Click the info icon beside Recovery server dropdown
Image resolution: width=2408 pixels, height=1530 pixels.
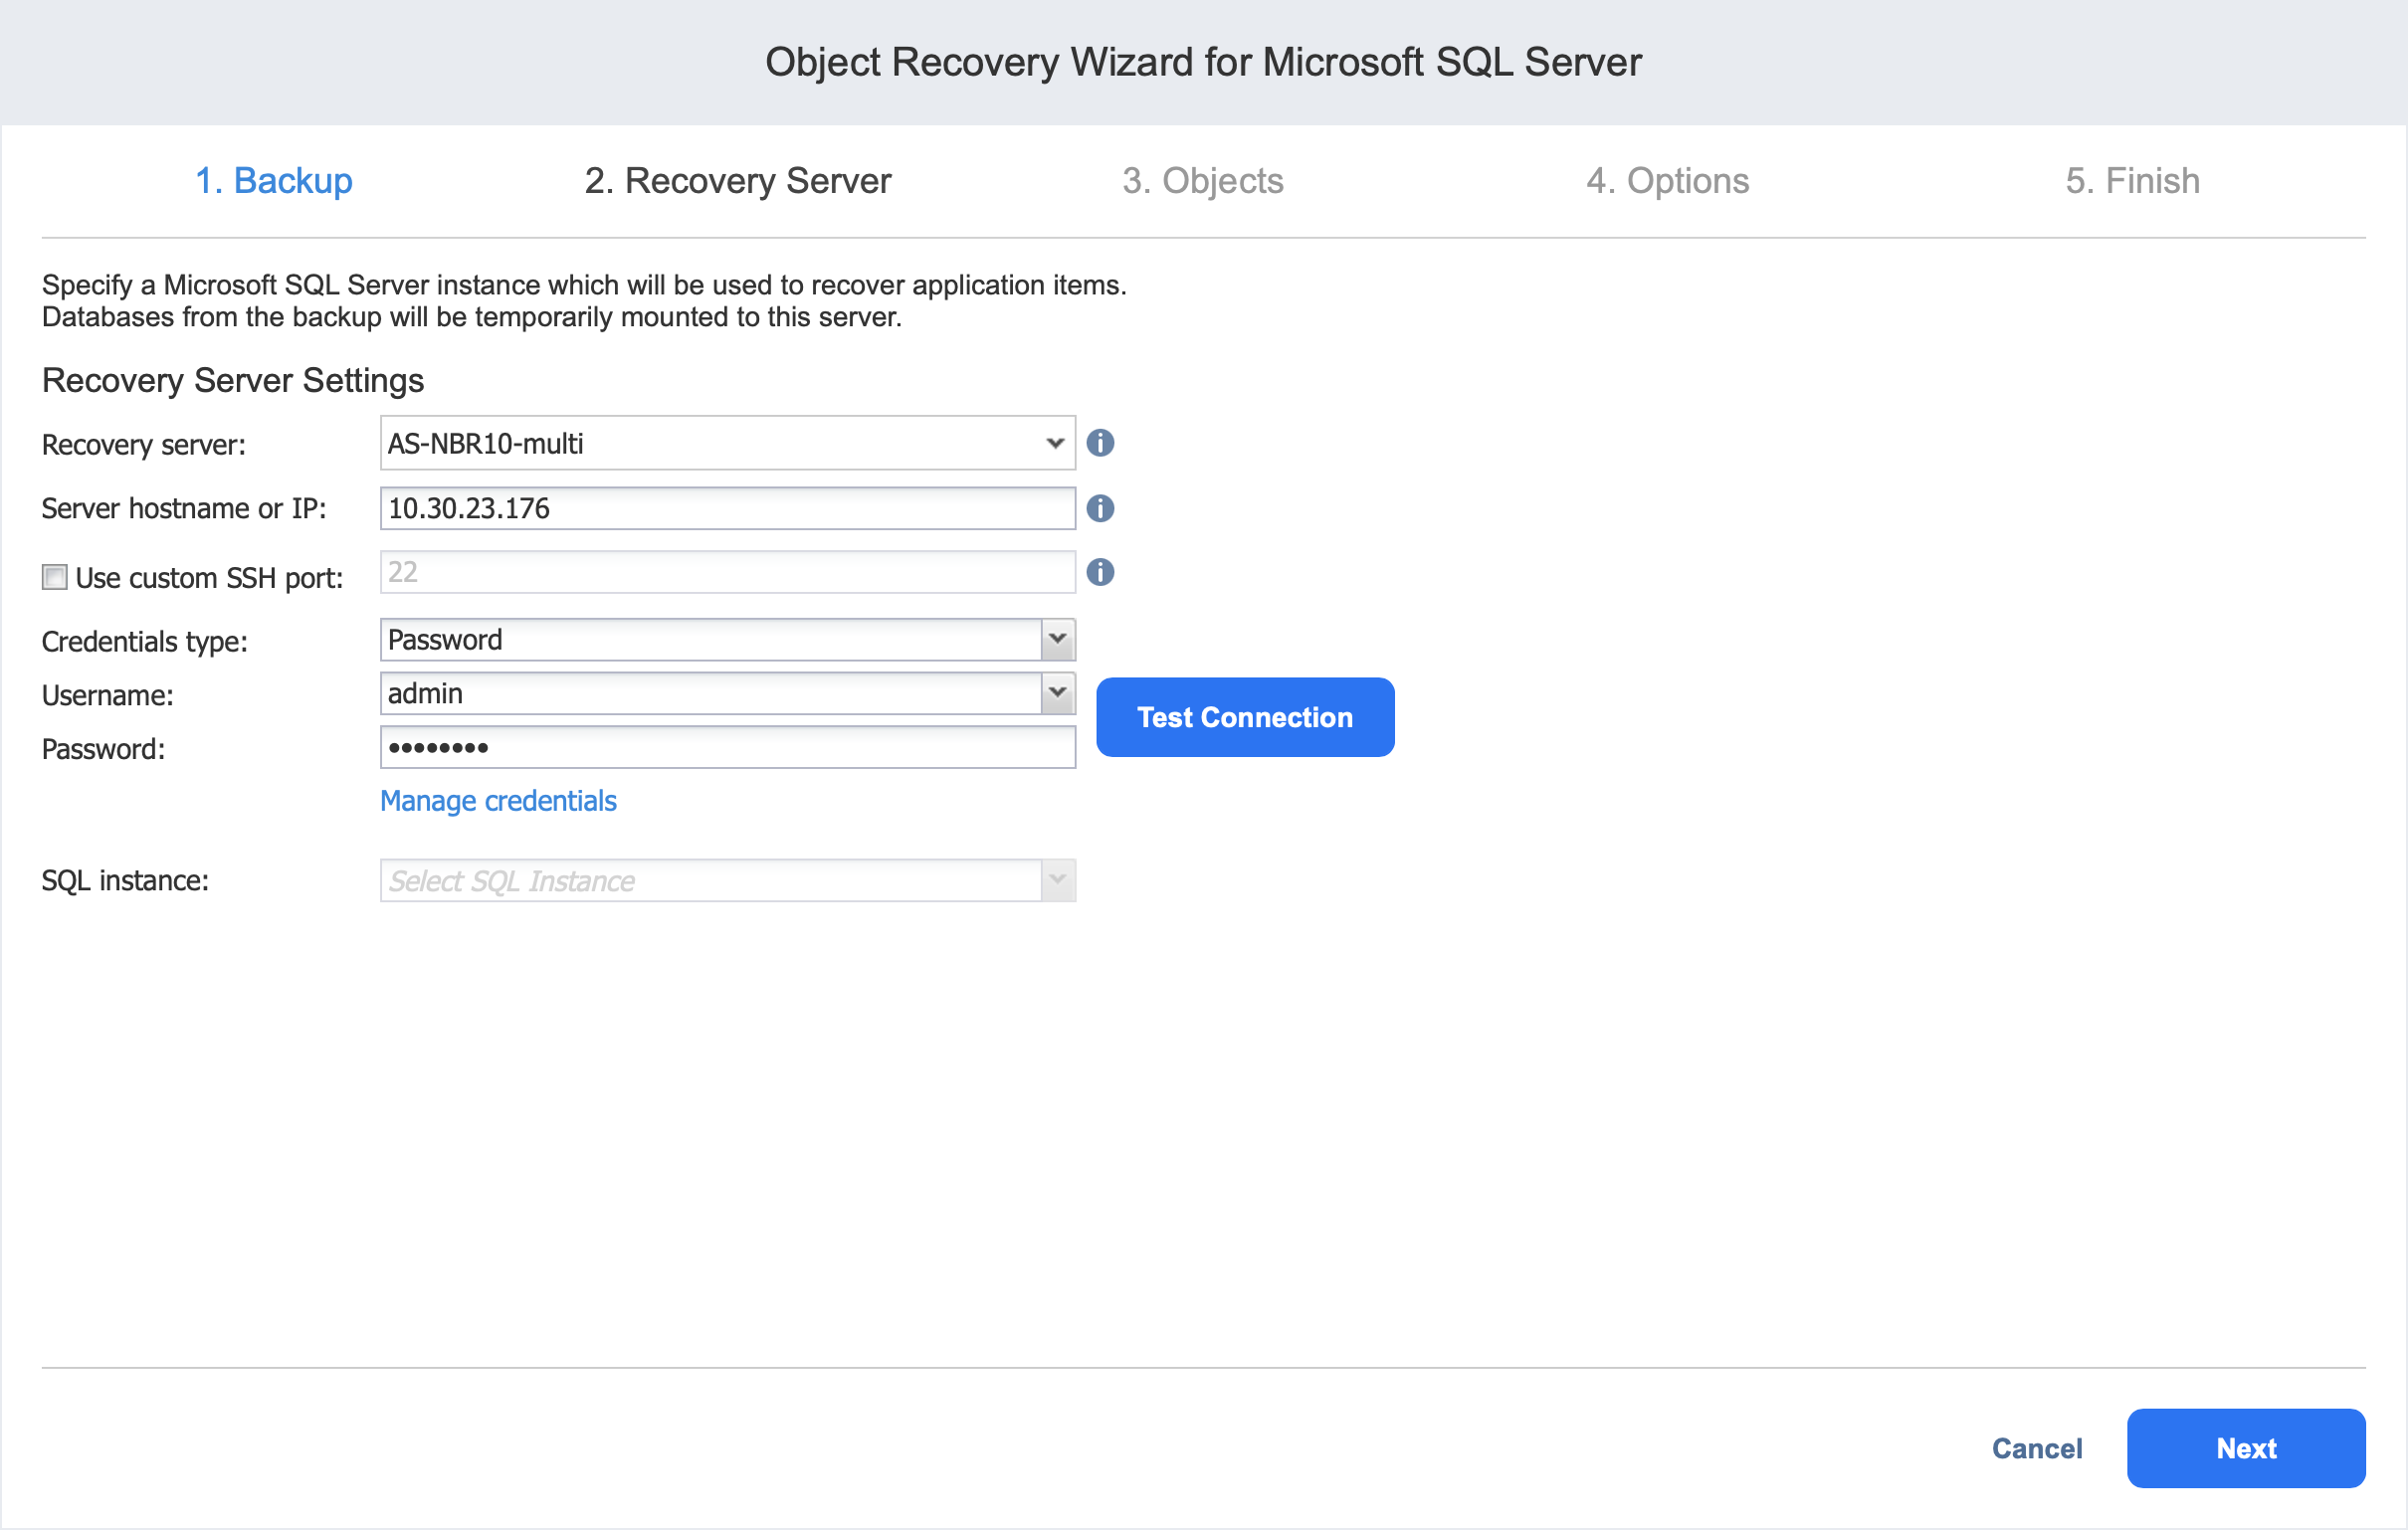[x=1100, y=442]
